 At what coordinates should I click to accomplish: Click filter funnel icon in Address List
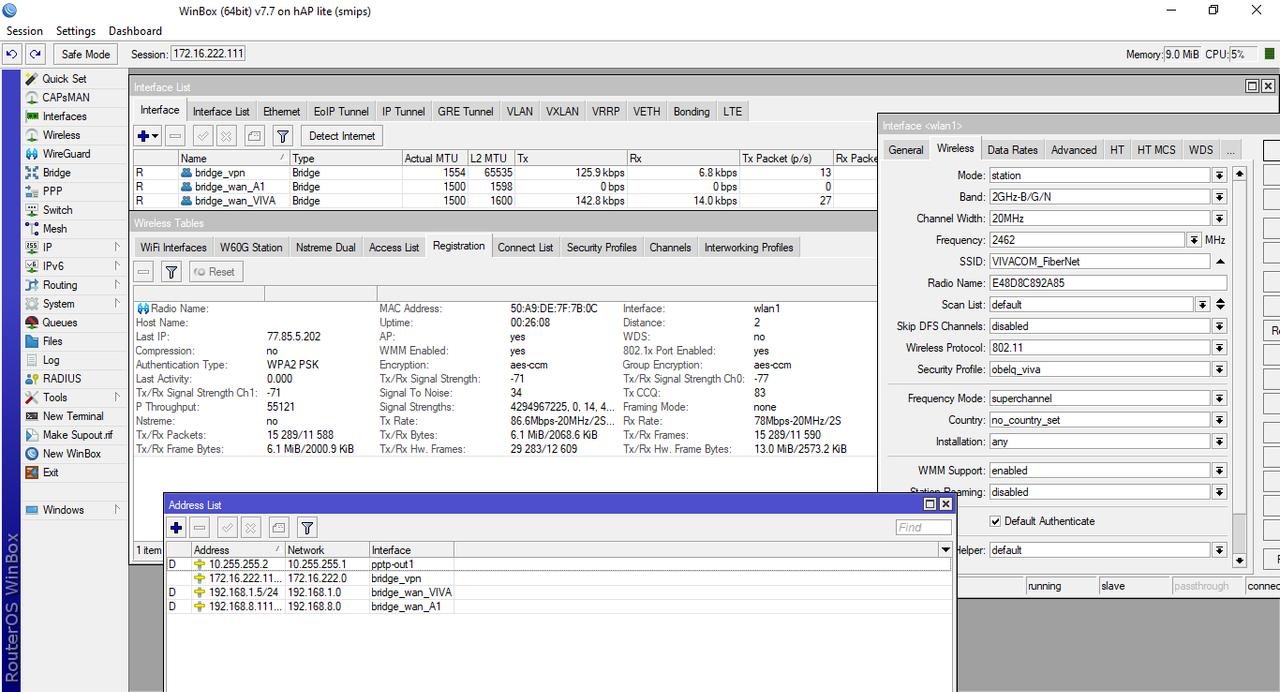[307, 527]
